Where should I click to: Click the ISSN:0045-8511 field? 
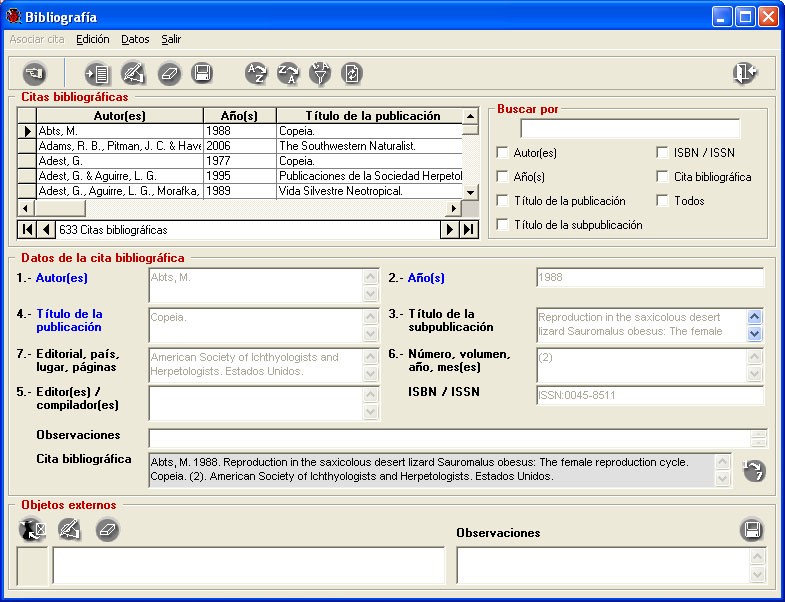pyautogui.click(x=650, y=395)
